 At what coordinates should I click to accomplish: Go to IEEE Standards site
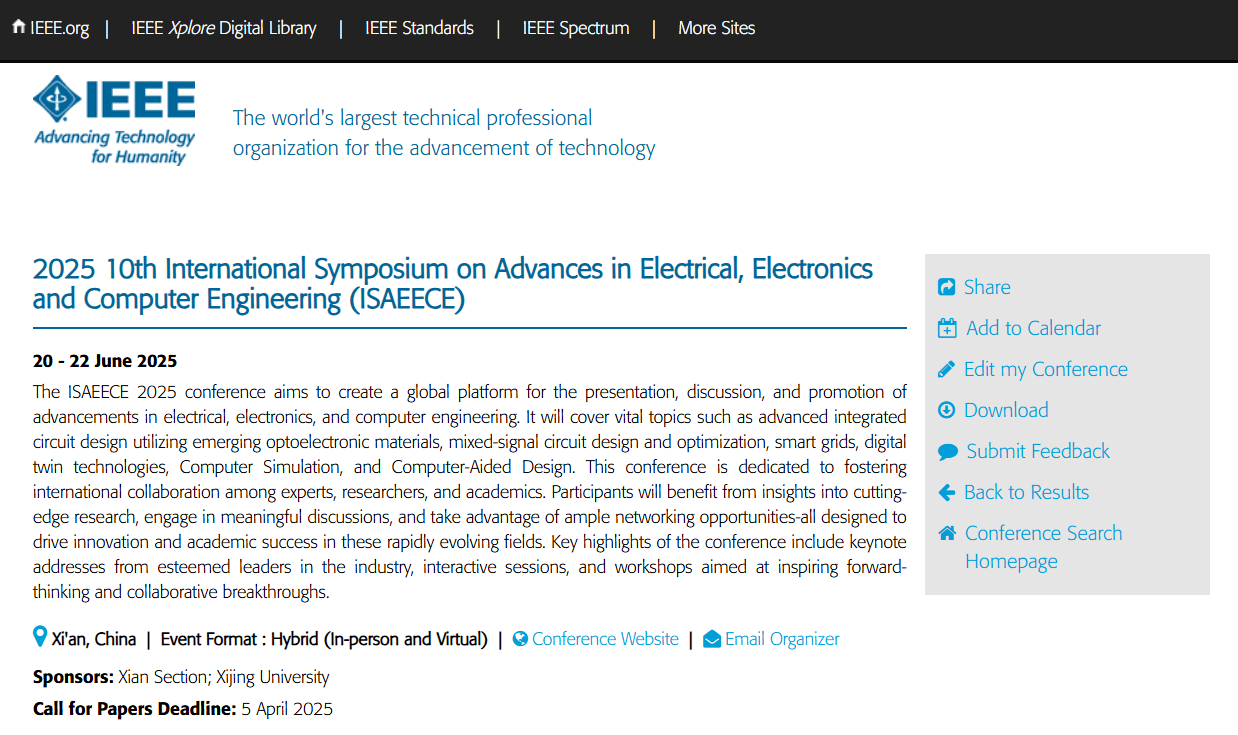coord(419,28)
